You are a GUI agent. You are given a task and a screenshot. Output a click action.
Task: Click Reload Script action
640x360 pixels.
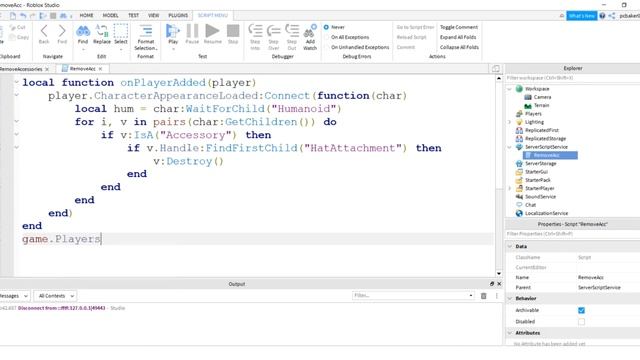tap(411, 37)
